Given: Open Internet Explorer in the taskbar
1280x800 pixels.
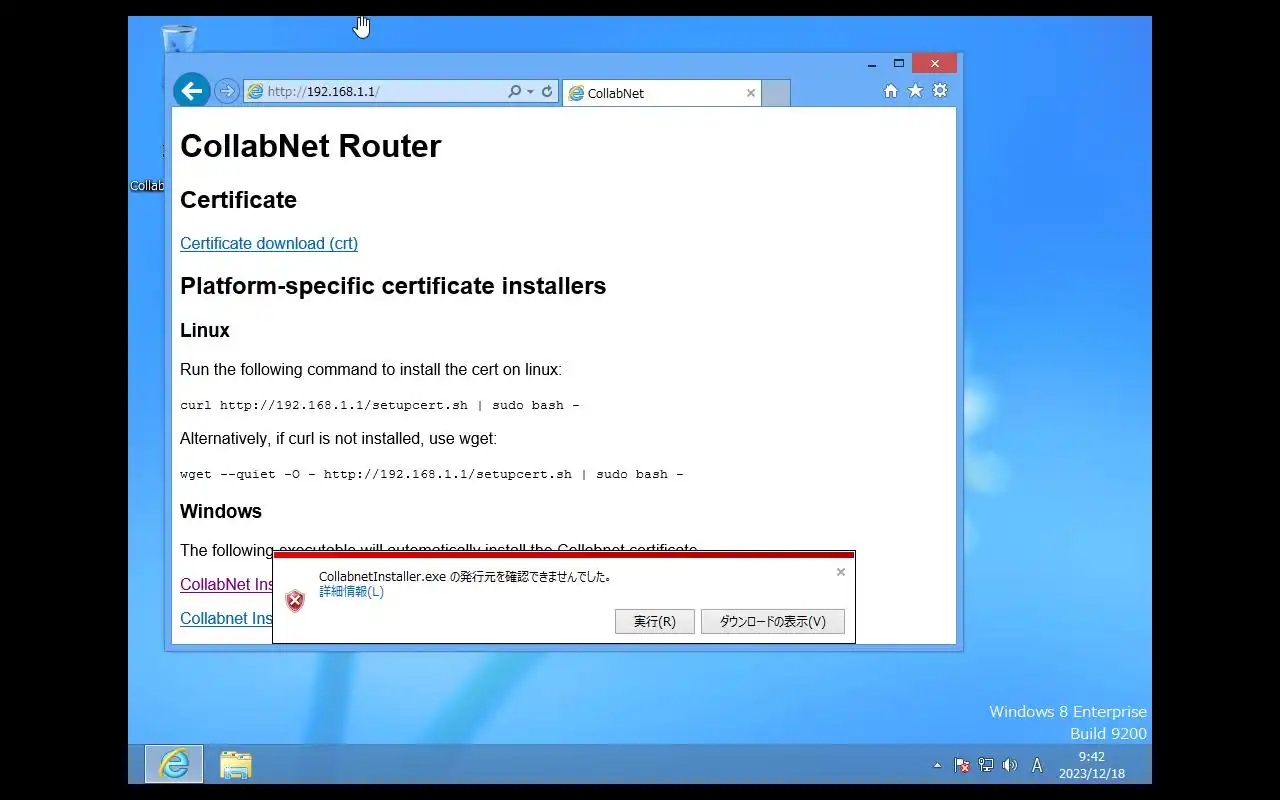Looking at the screenshot, I should click(x=174, y=764).
